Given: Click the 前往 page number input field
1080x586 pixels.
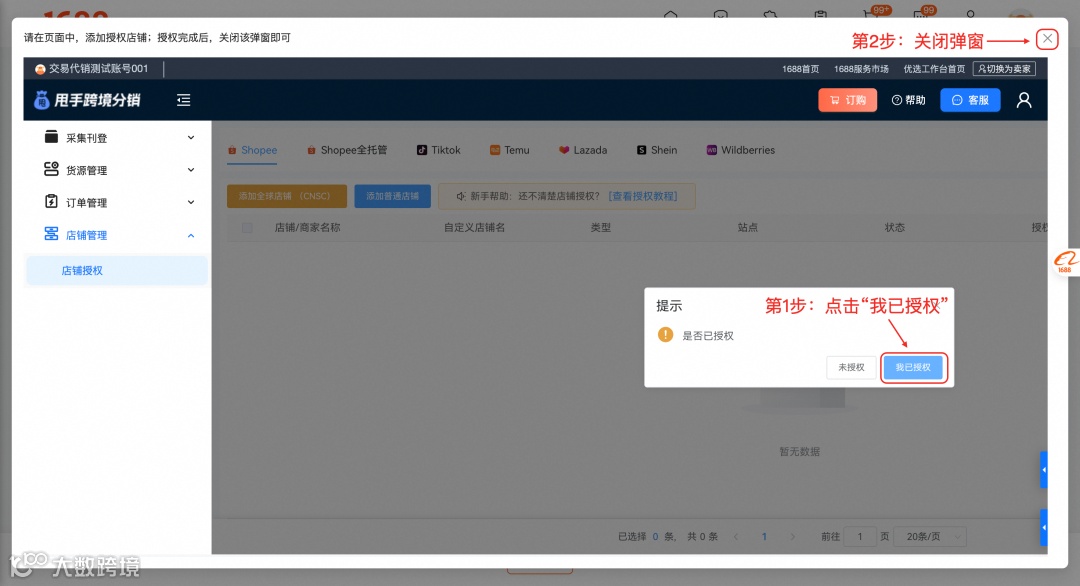Looking at the screenshot, I should (x=860, y=536).
